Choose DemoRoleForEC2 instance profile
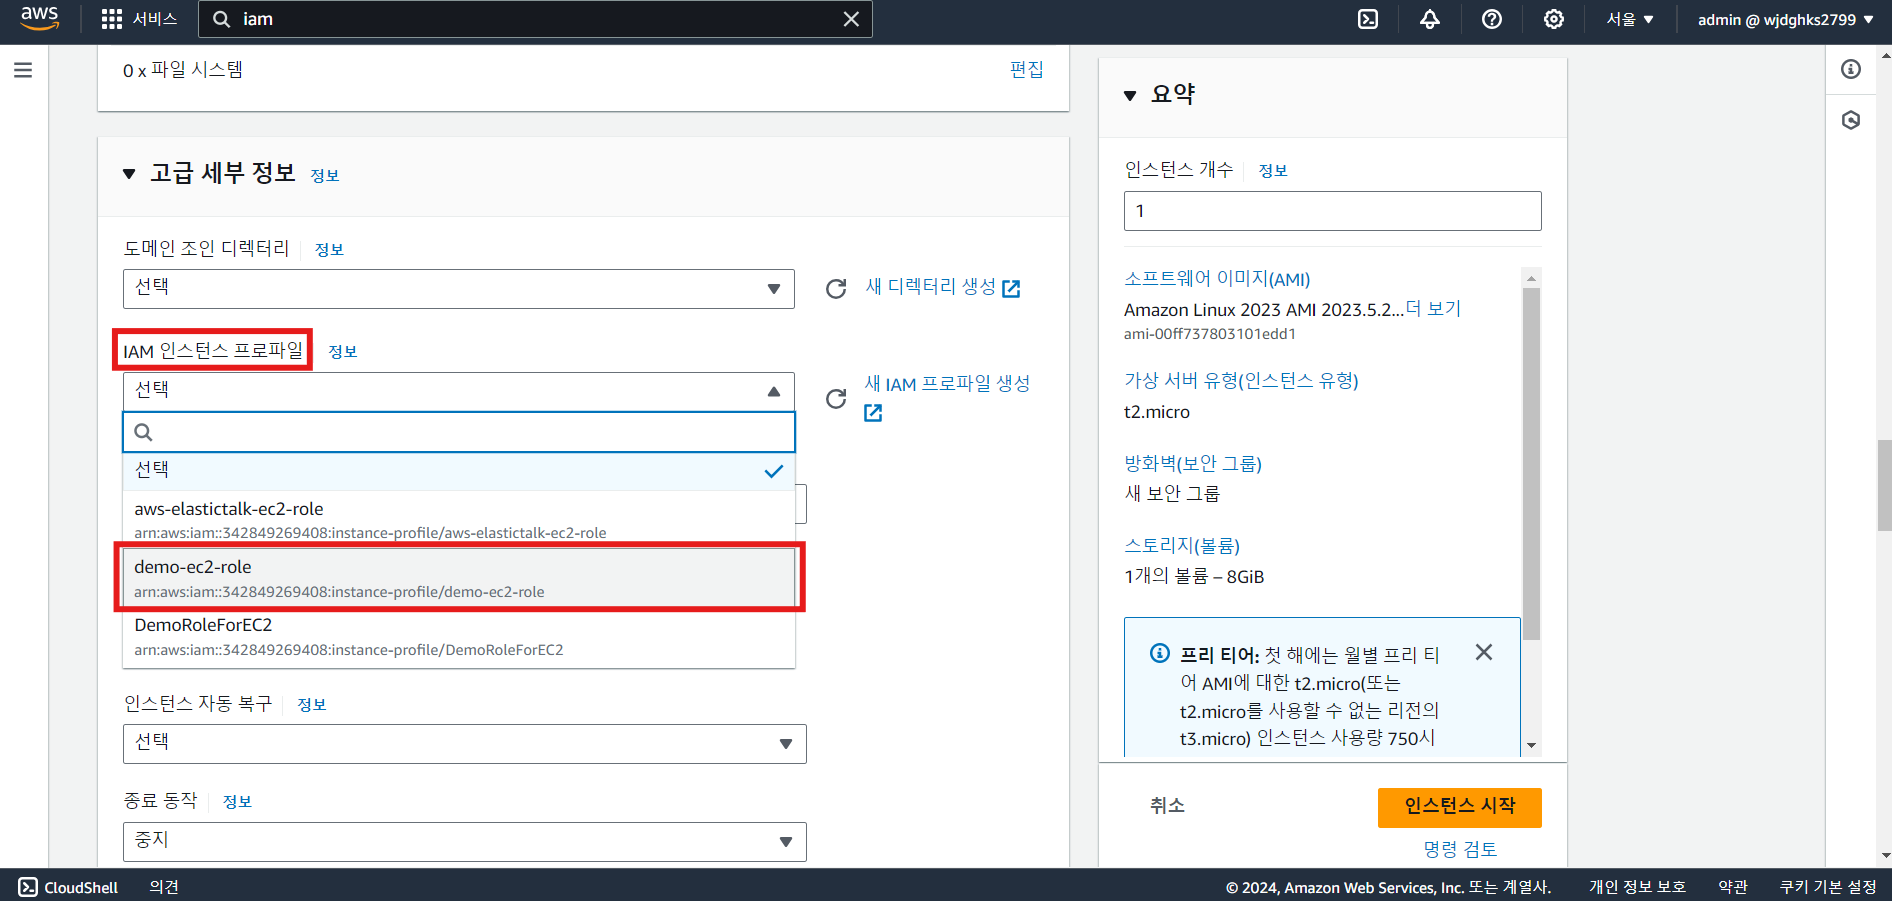This screenshot has height=901, width=1892. pyautogui.click(x=459, y=637)
